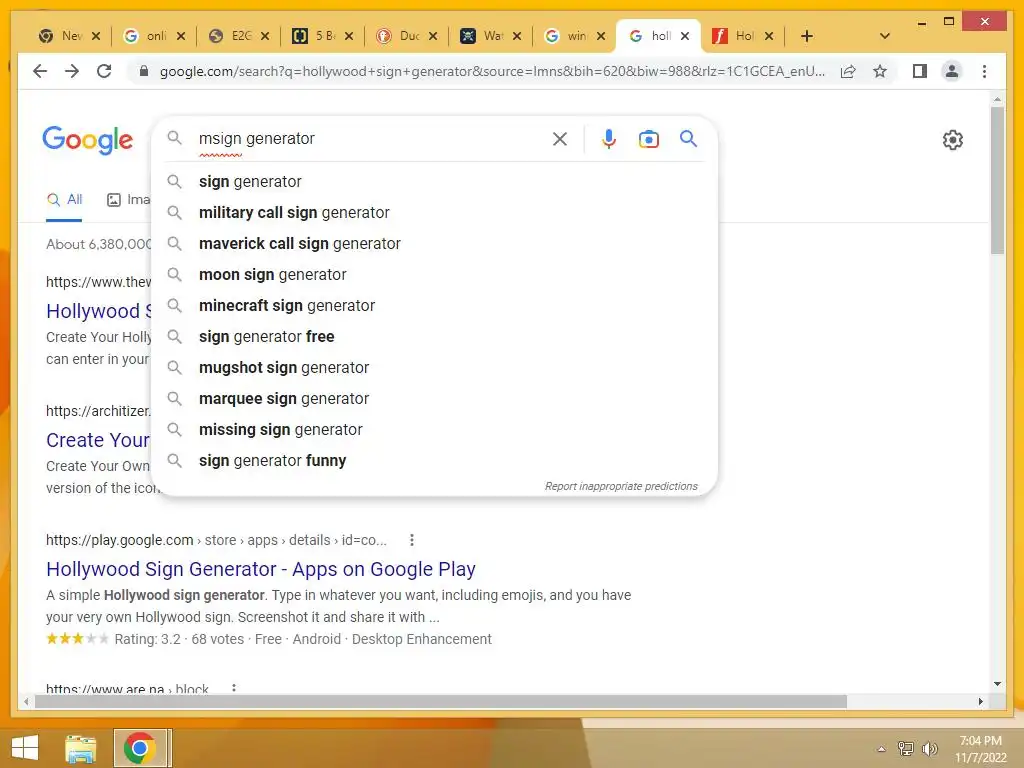Click in the Google search text field
The height and width of the screenshot is (768, 1024).
click(369, 138)
